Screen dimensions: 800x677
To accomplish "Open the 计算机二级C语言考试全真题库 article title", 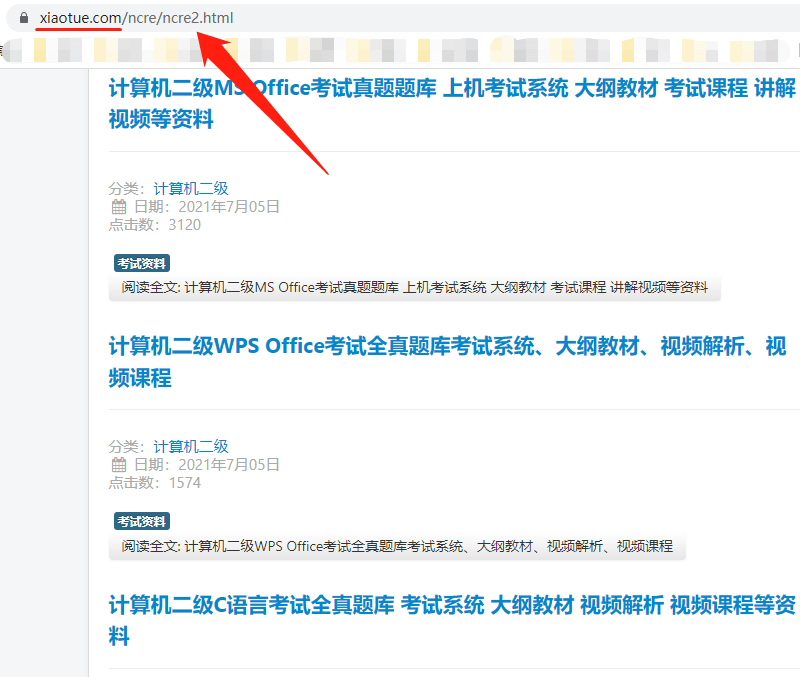I will [x=452, y=620].
